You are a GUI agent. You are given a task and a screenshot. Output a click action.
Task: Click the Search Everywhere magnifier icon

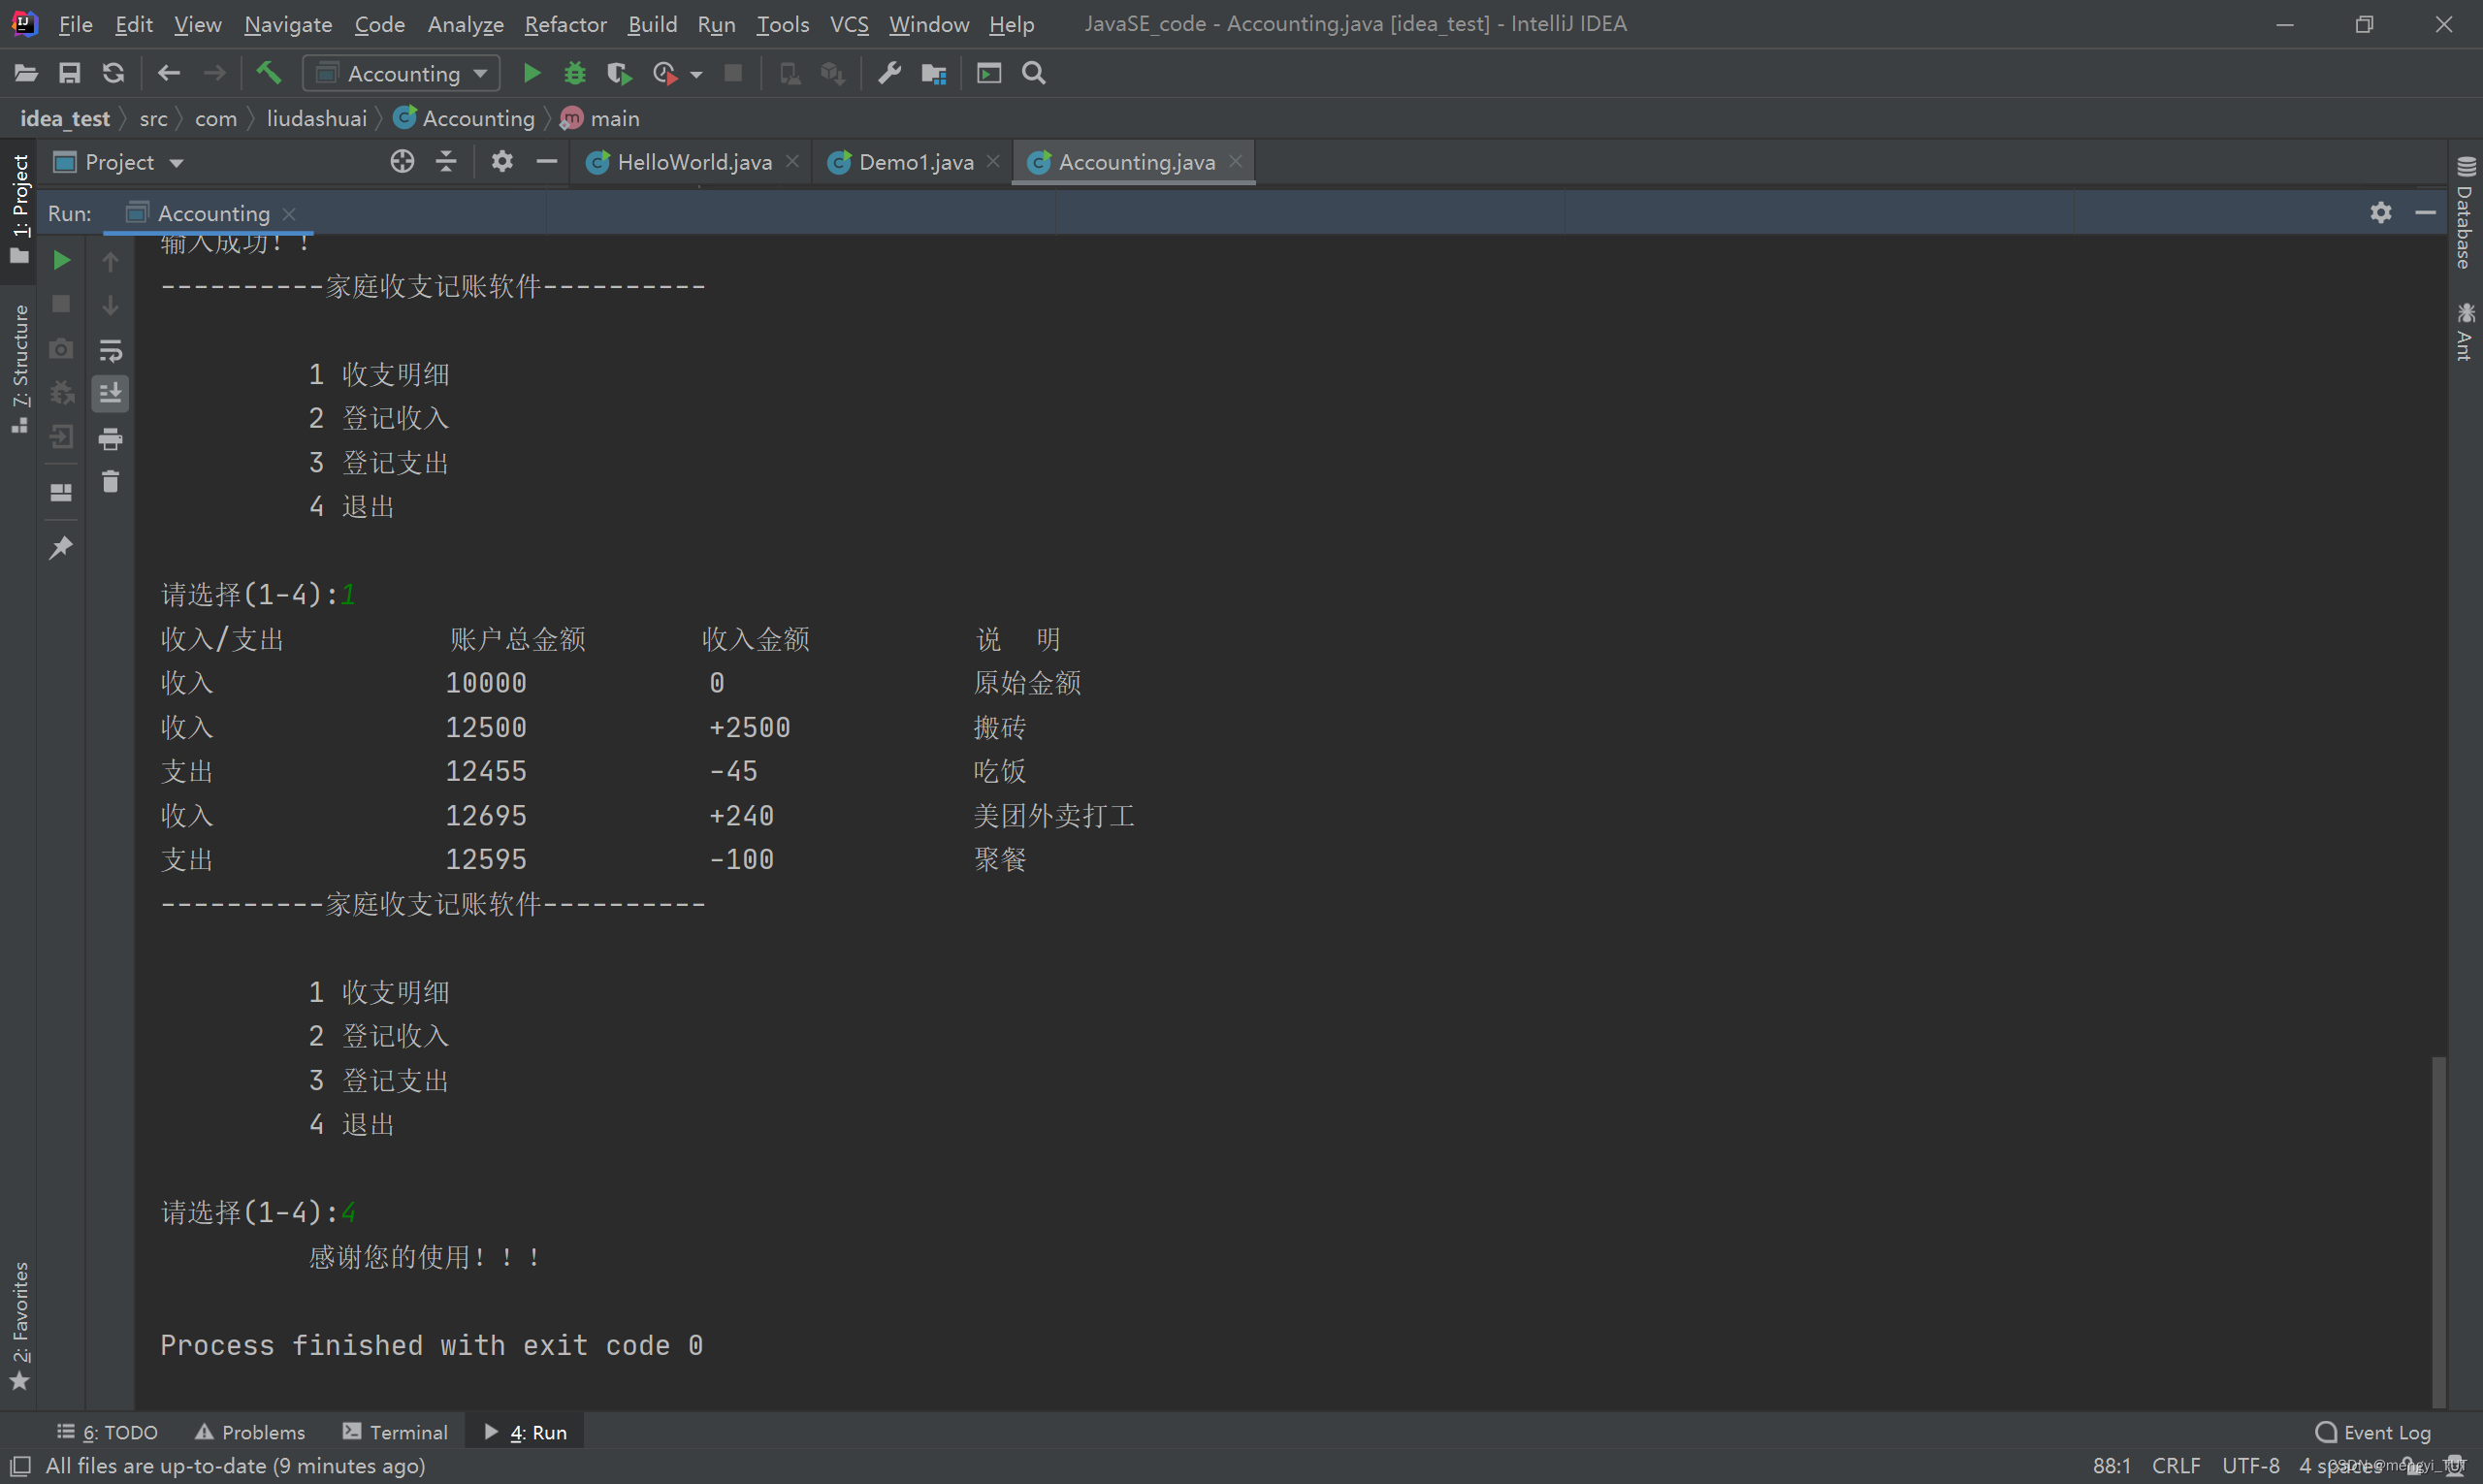click(1034, 73)
